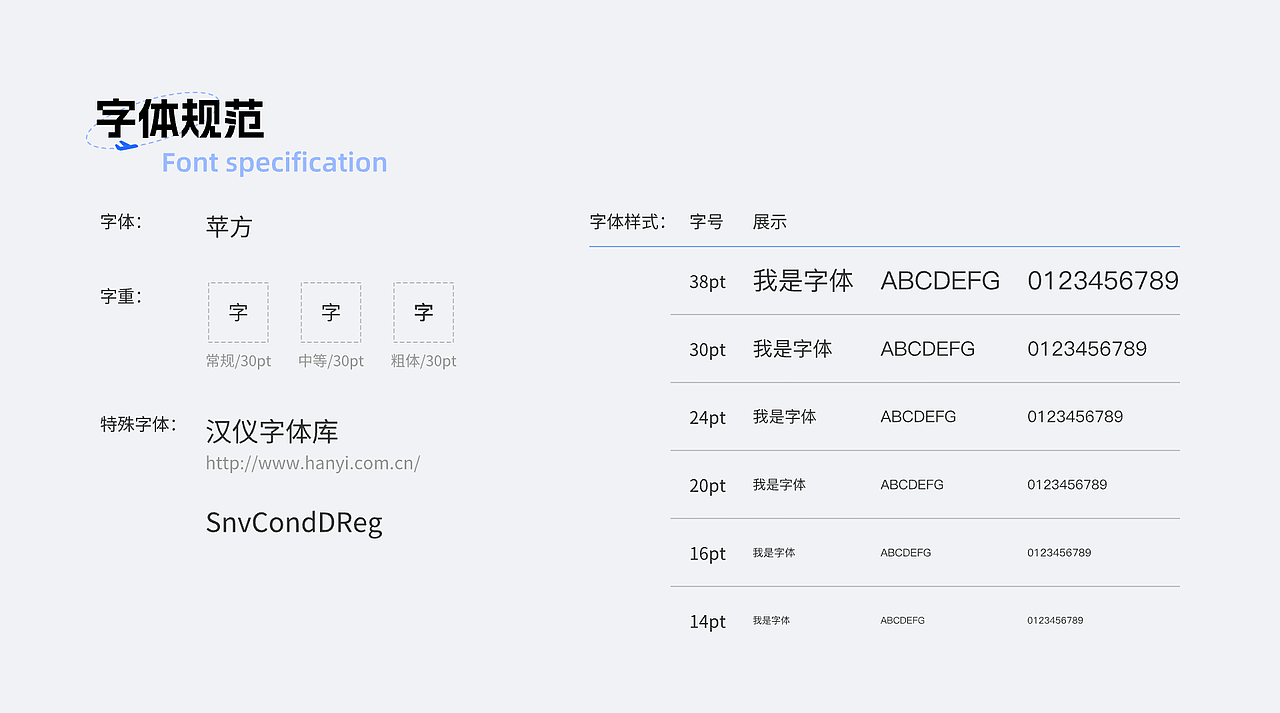Click the 38pt size label
The image size is (1280, 713).
point(707,282)
